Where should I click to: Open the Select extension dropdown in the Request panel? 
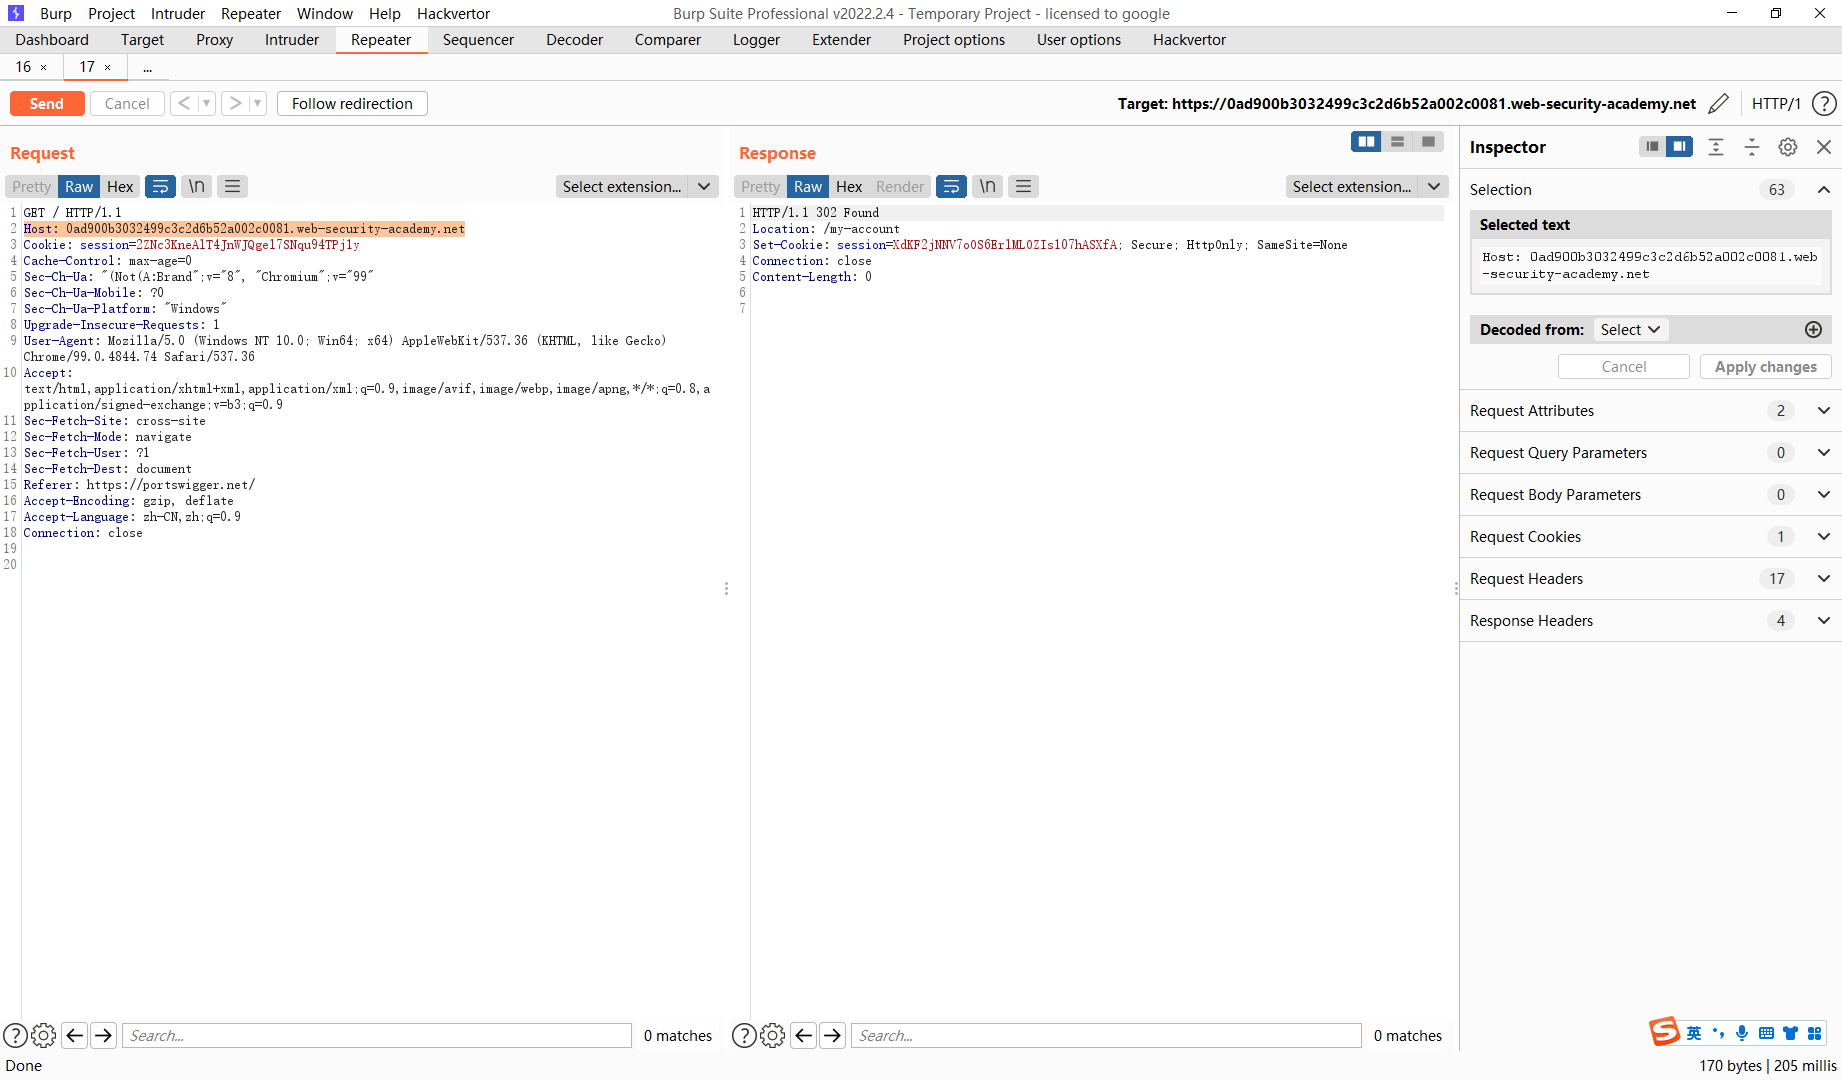tap(637, 186)
